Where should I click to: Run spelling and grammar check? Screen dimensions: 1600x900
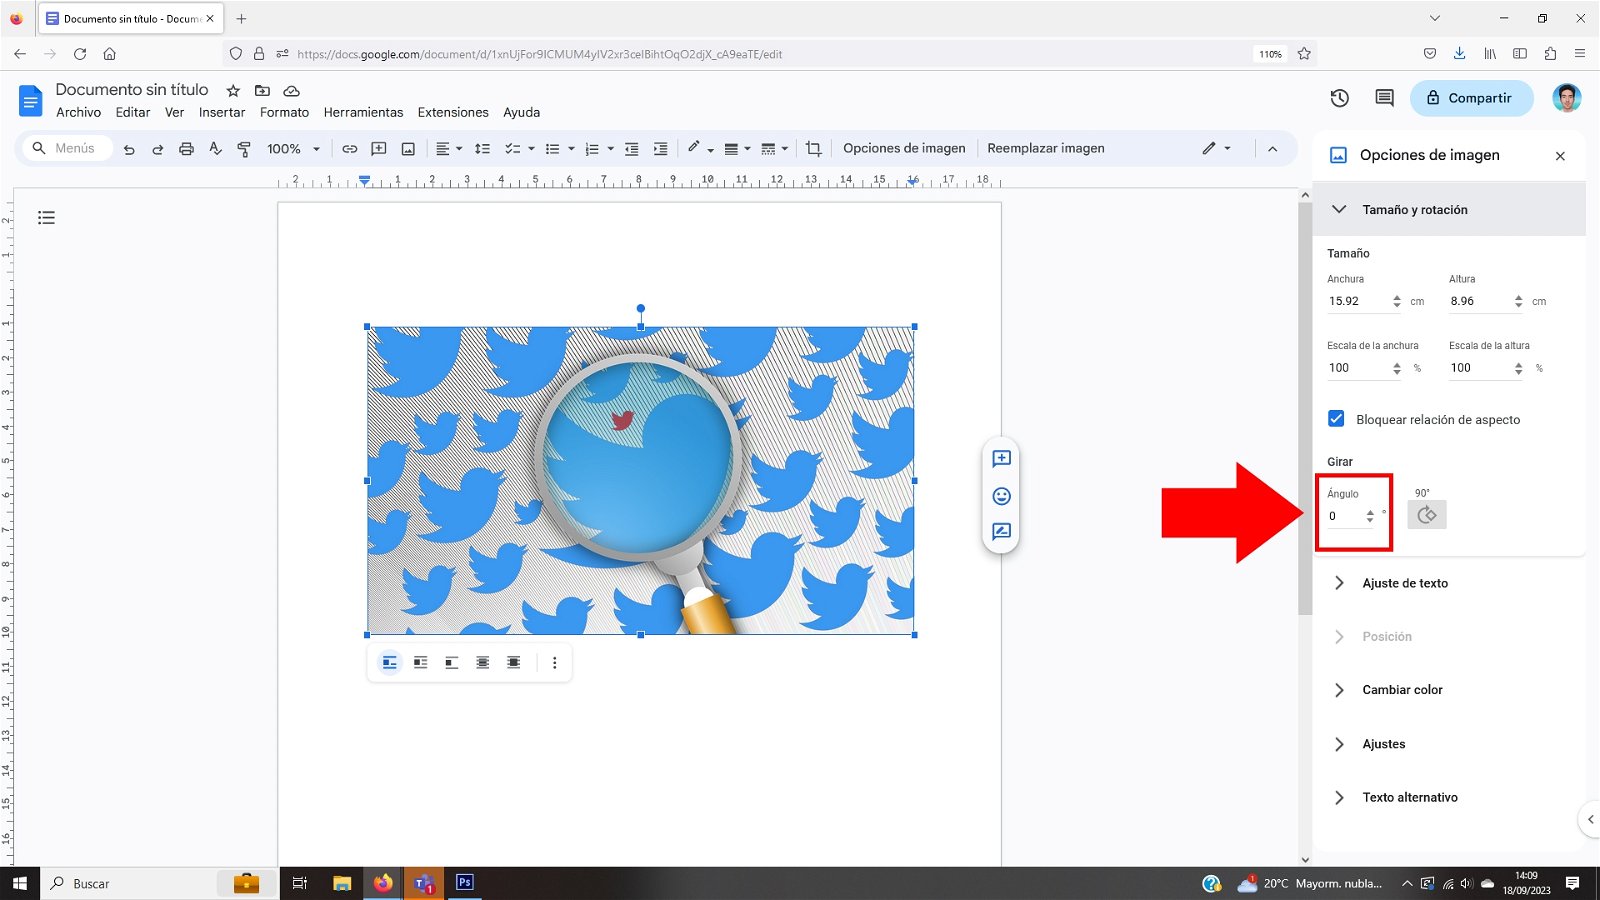(215, 149)
